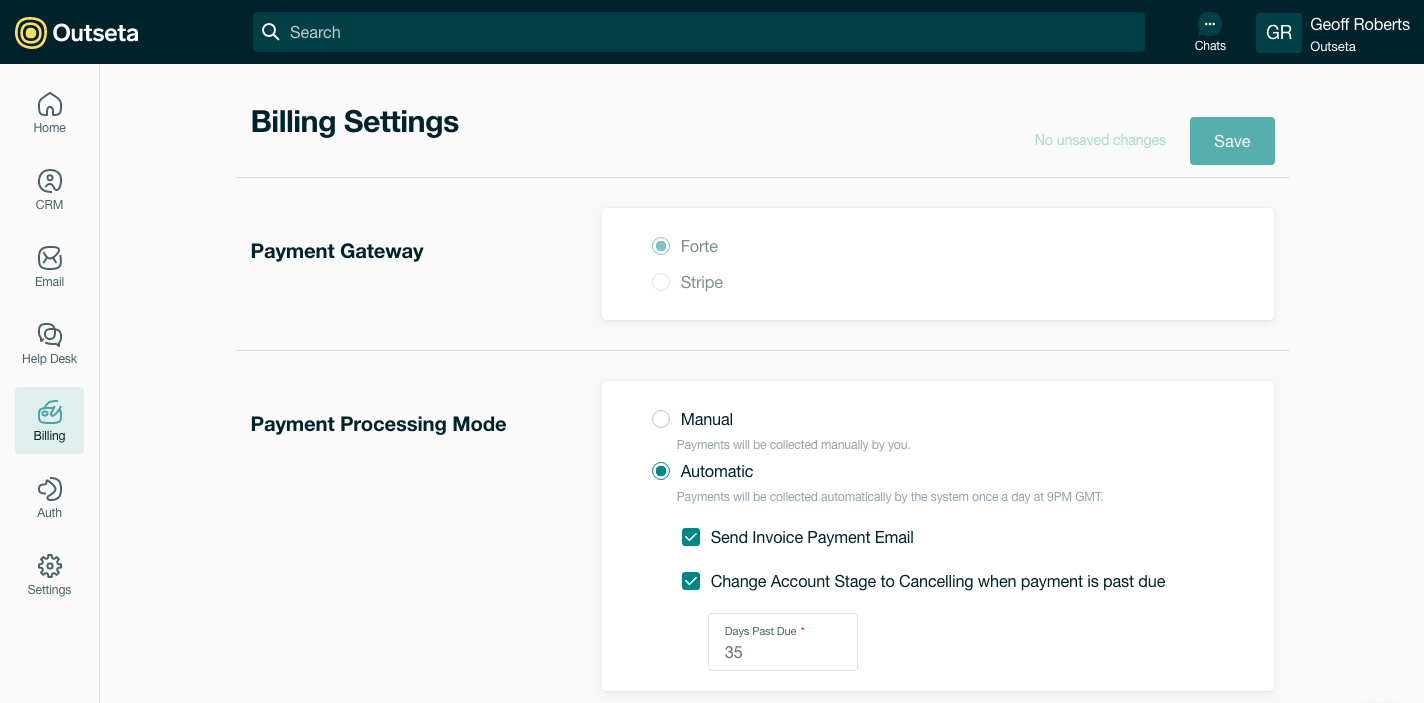Click the Save button

coord(1232,141)
